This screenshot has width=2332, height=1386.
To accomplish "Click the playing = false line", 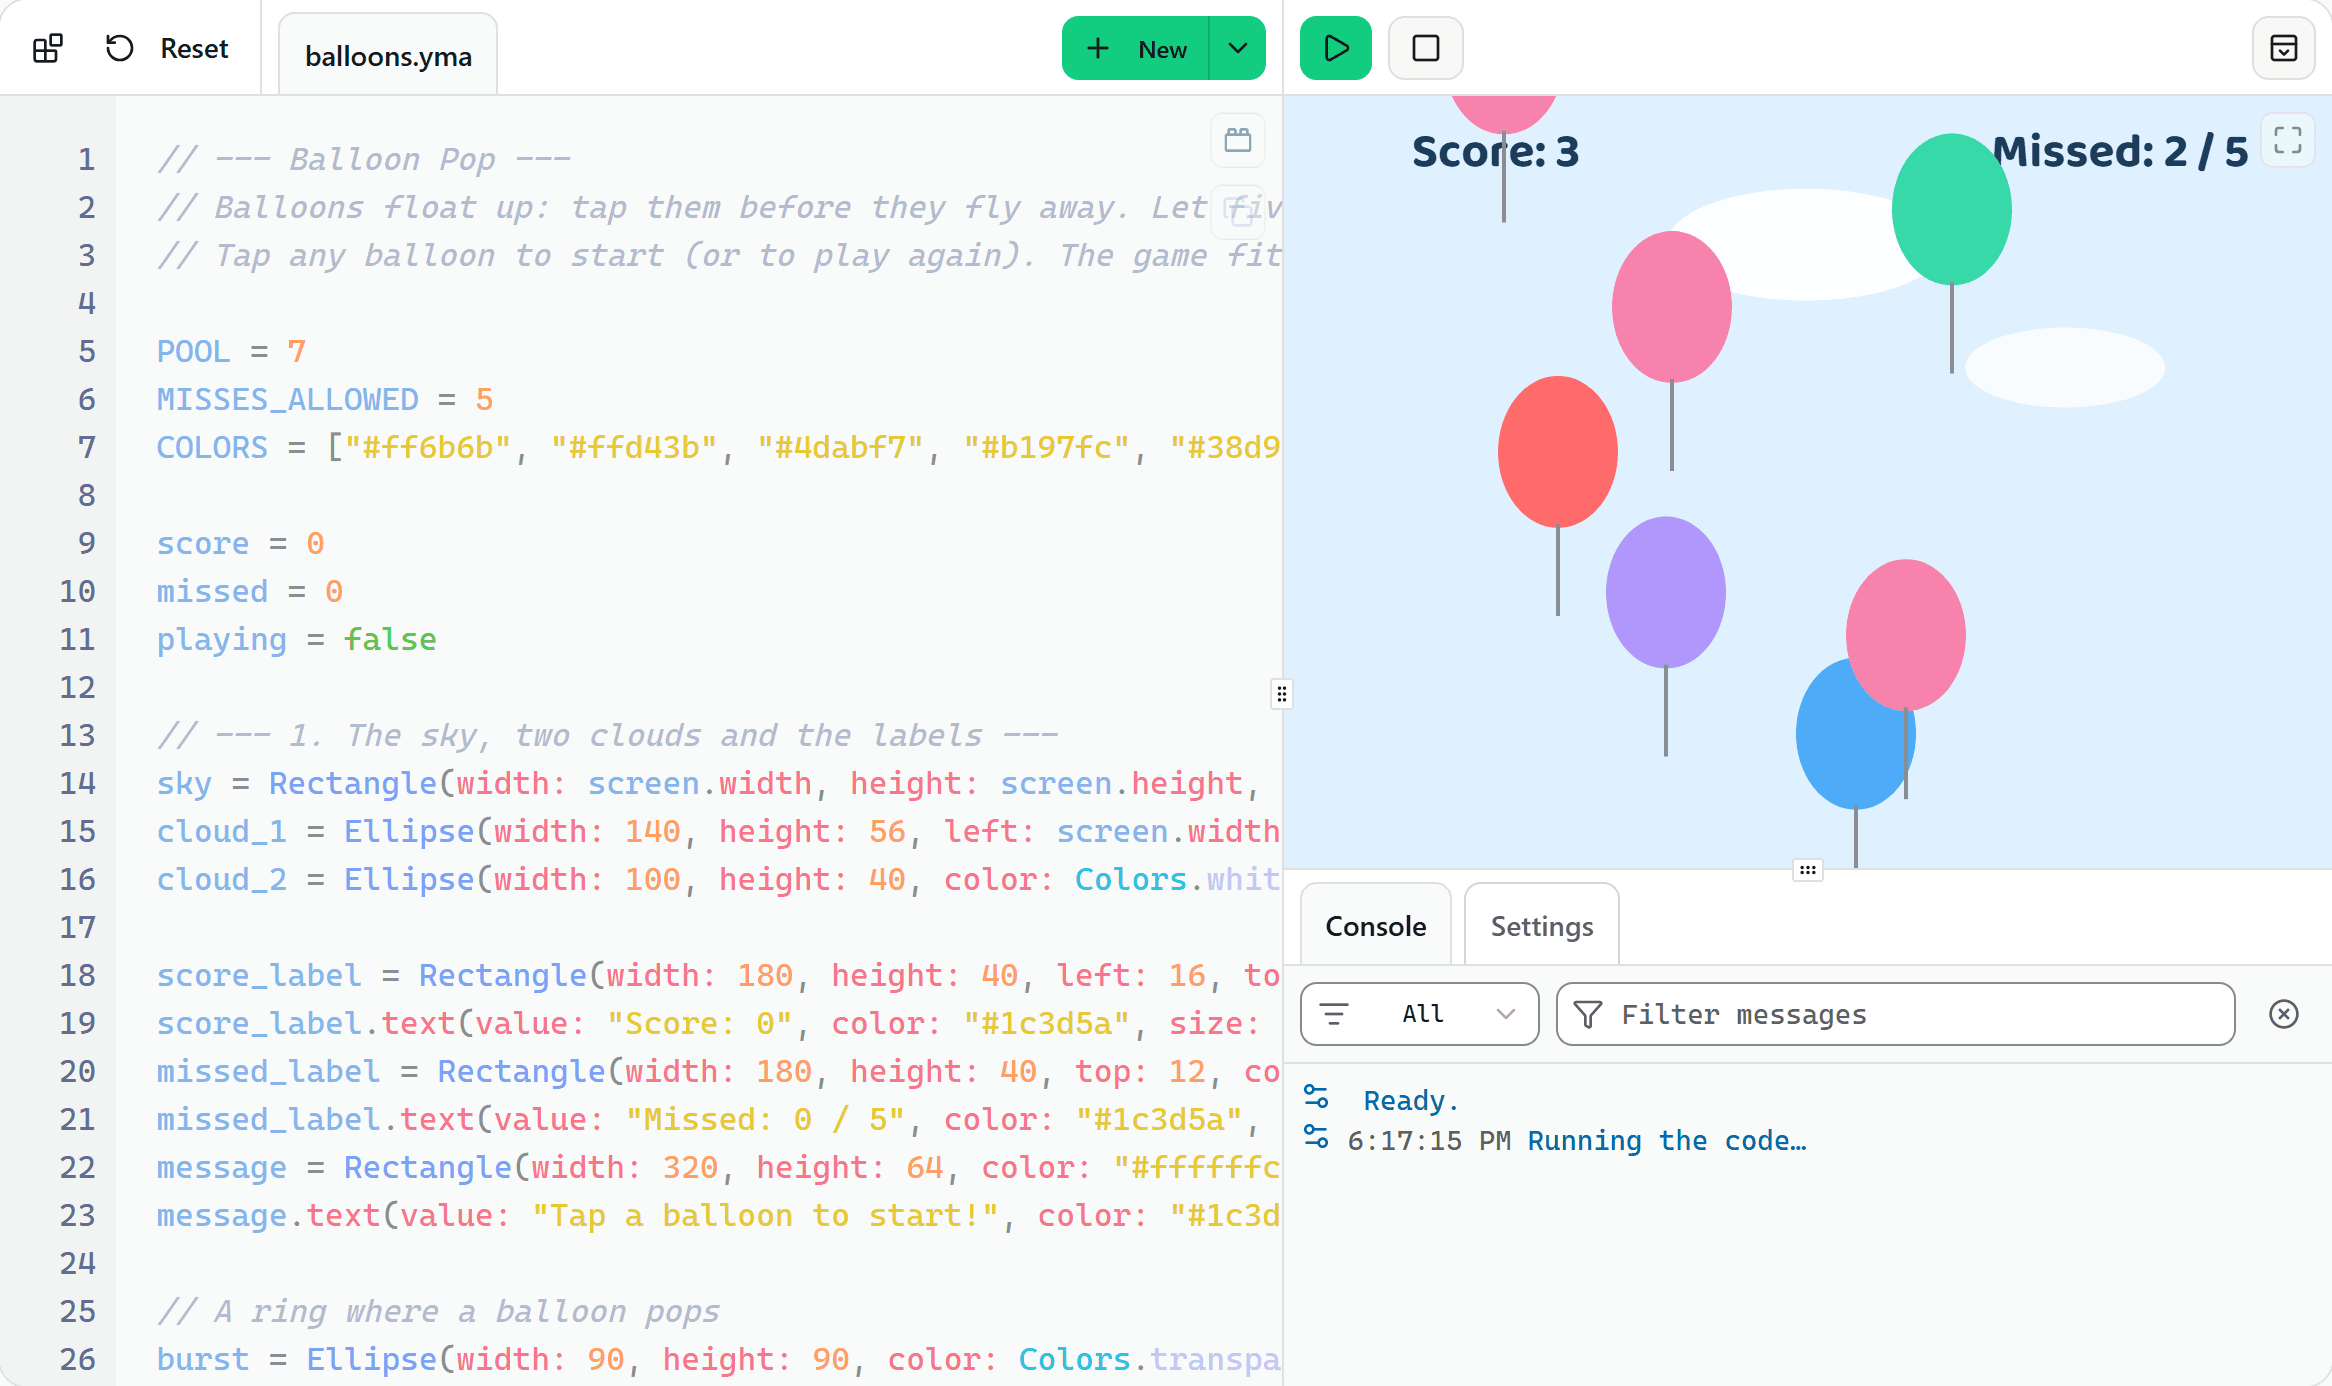I will click(x=296, y=639).
